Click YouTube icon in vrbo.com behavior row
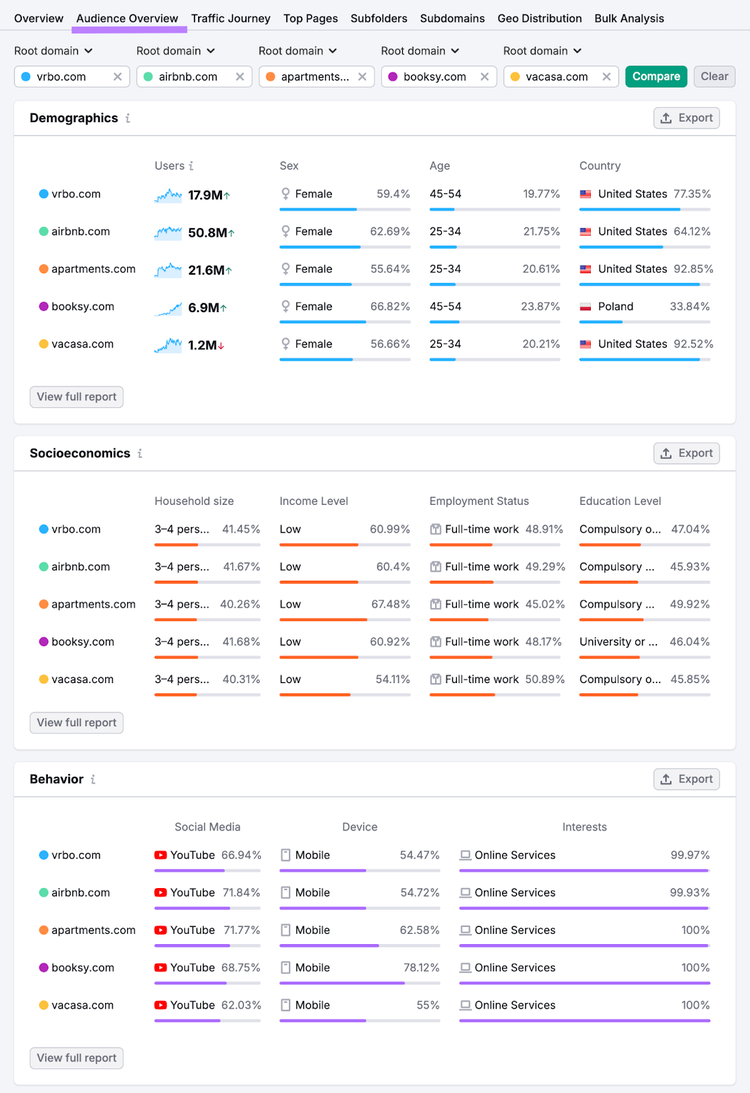 click(x=160, y=855)
